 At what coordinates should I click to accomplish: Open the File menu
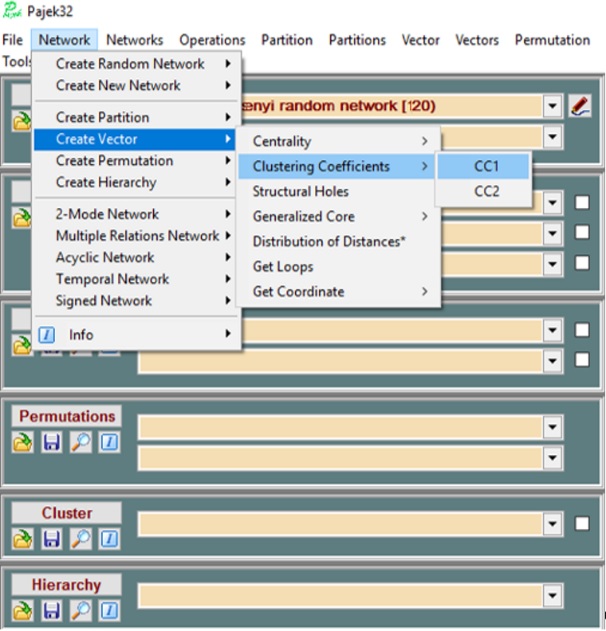coord(12,40)
